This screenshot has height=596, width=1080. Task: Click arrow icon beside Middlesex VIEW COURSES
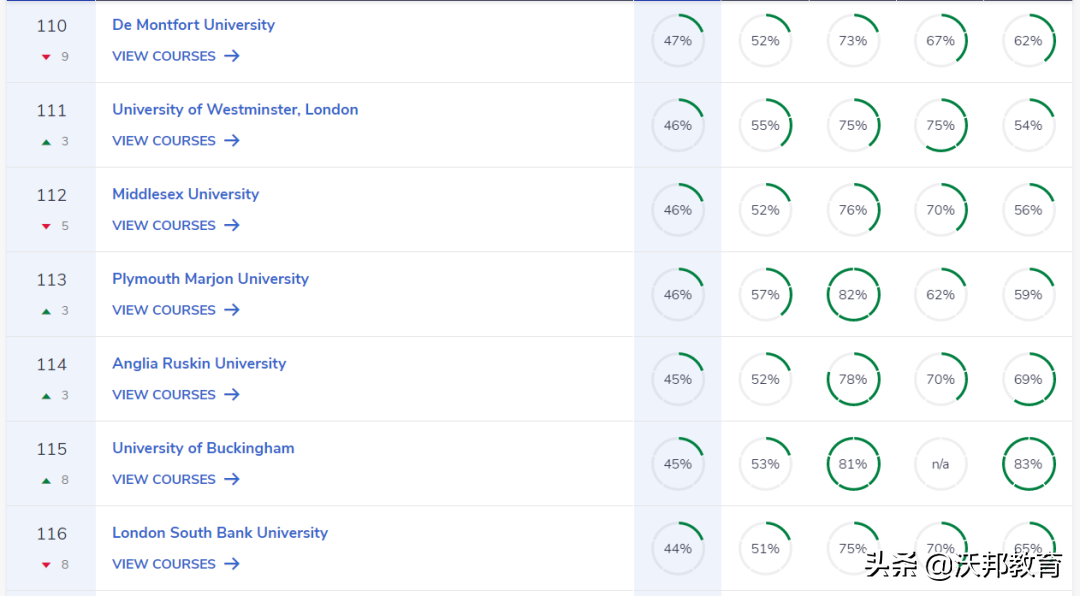click(232, 225)
